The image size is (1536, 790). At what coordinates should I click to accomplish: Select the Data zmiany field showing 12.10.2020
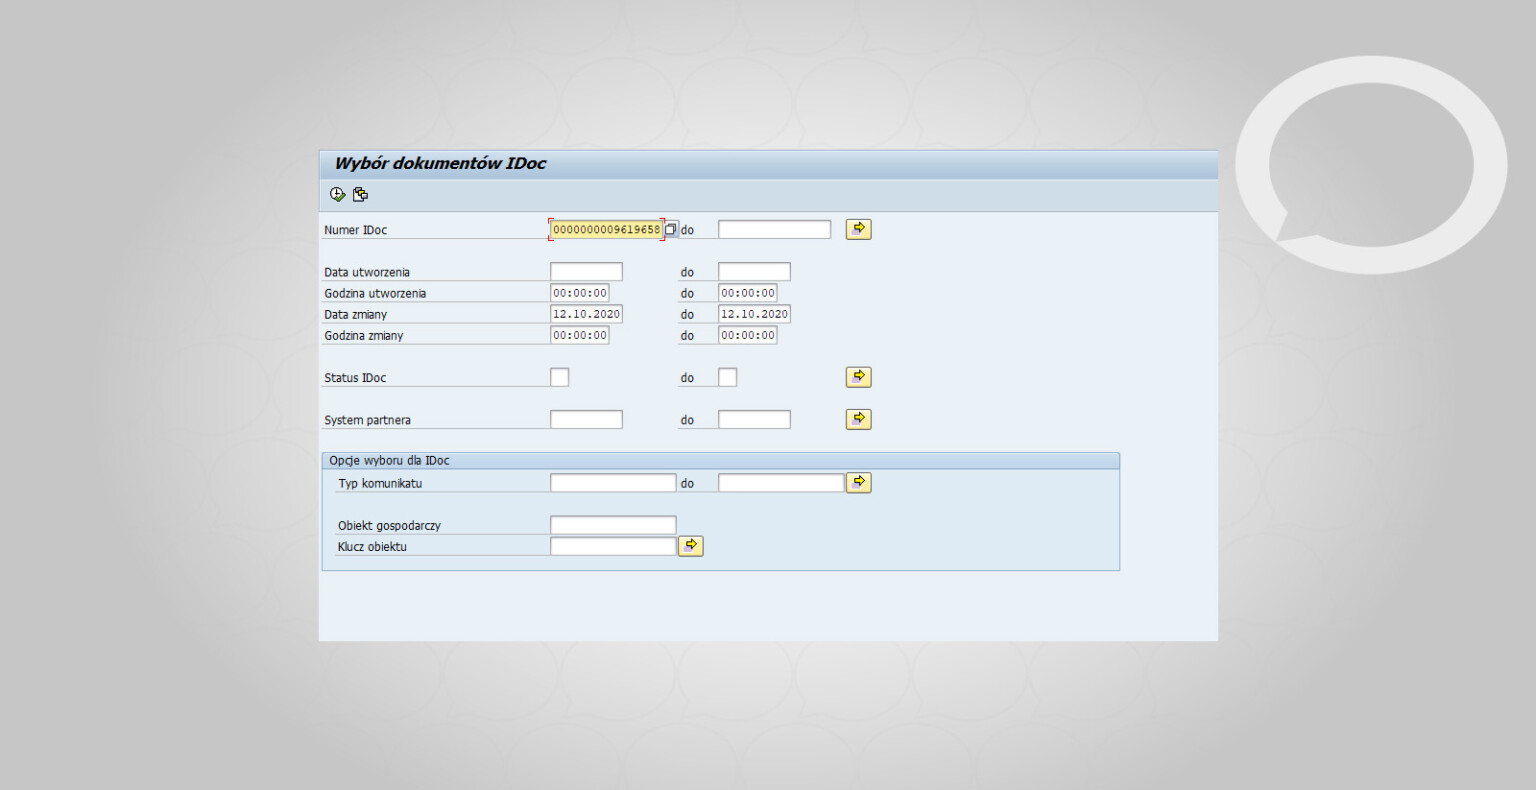[586, 313]
